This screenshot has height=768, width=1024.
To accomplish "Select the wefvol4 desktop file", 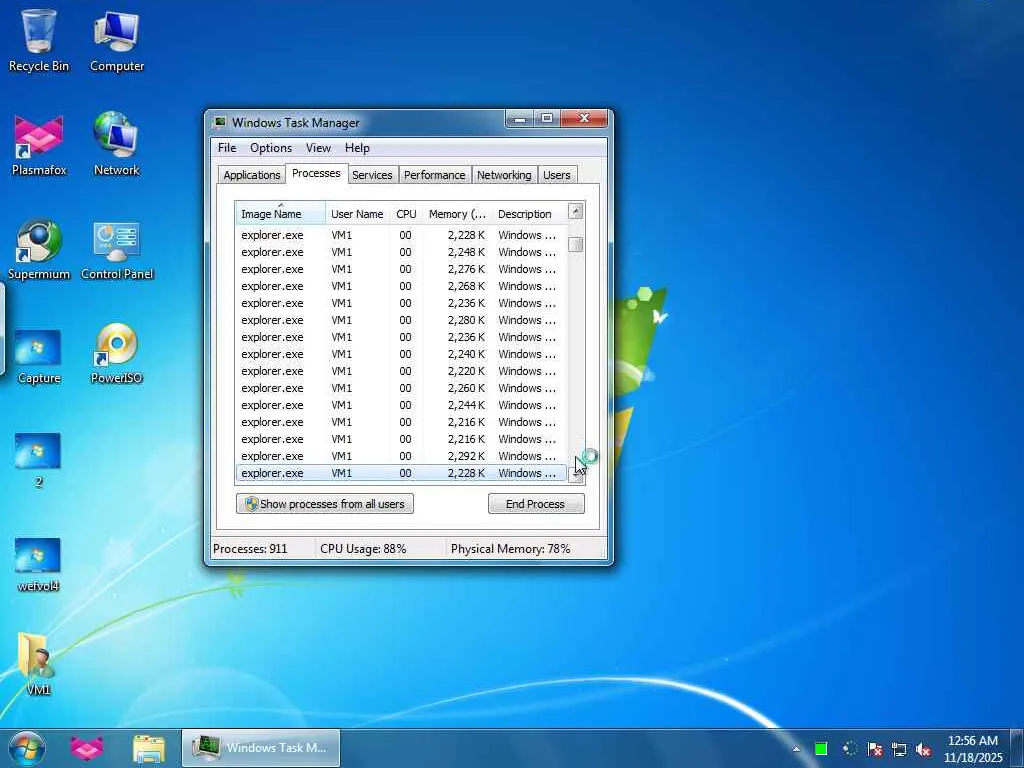I will coord(38,563).
